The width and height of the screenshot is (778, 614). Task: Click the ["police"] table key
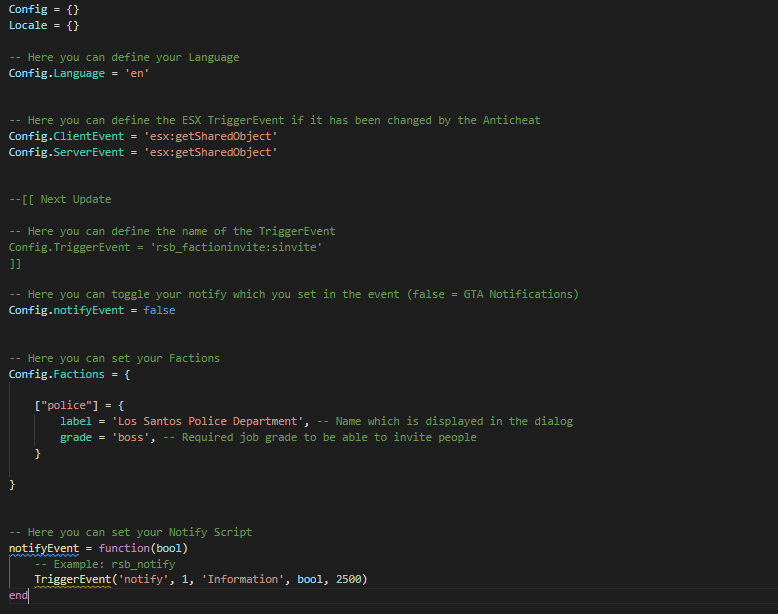66,406
